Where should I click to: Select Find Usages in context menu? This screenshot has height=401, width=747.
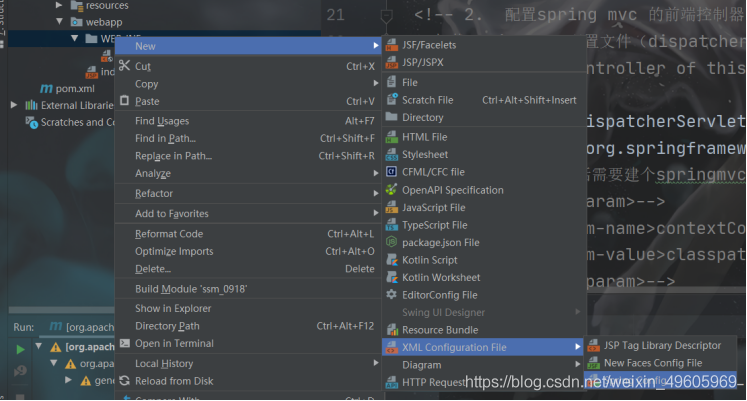point(248,121)
